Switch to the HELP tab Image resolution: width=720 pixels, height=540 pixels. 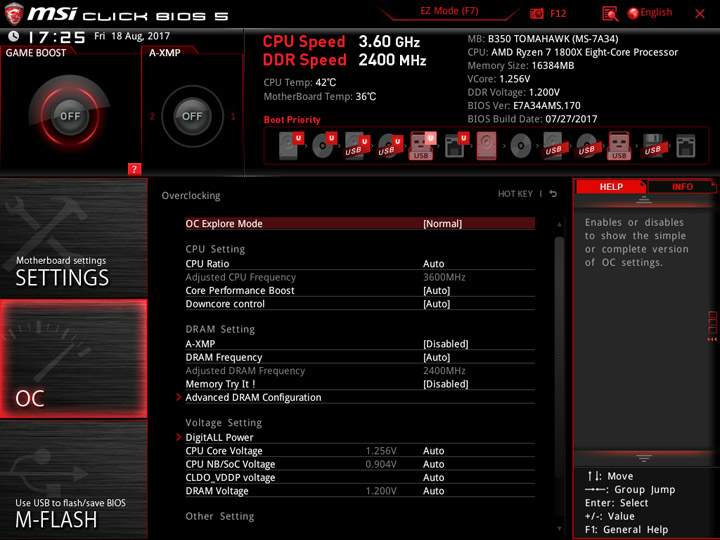tap(611, 186)
